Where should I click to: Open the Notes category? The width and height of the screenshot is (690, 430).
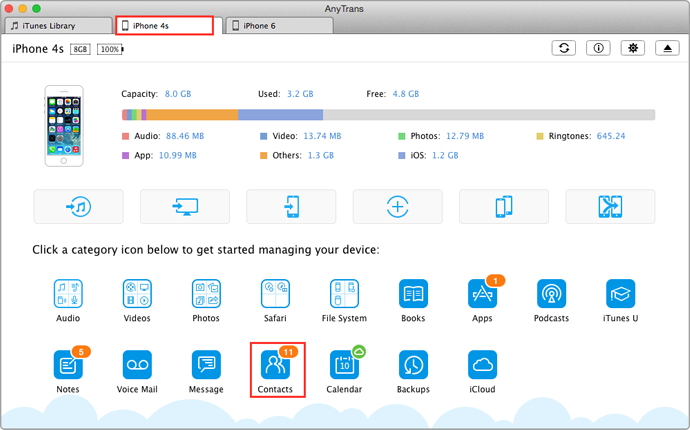tap(68, 364)
